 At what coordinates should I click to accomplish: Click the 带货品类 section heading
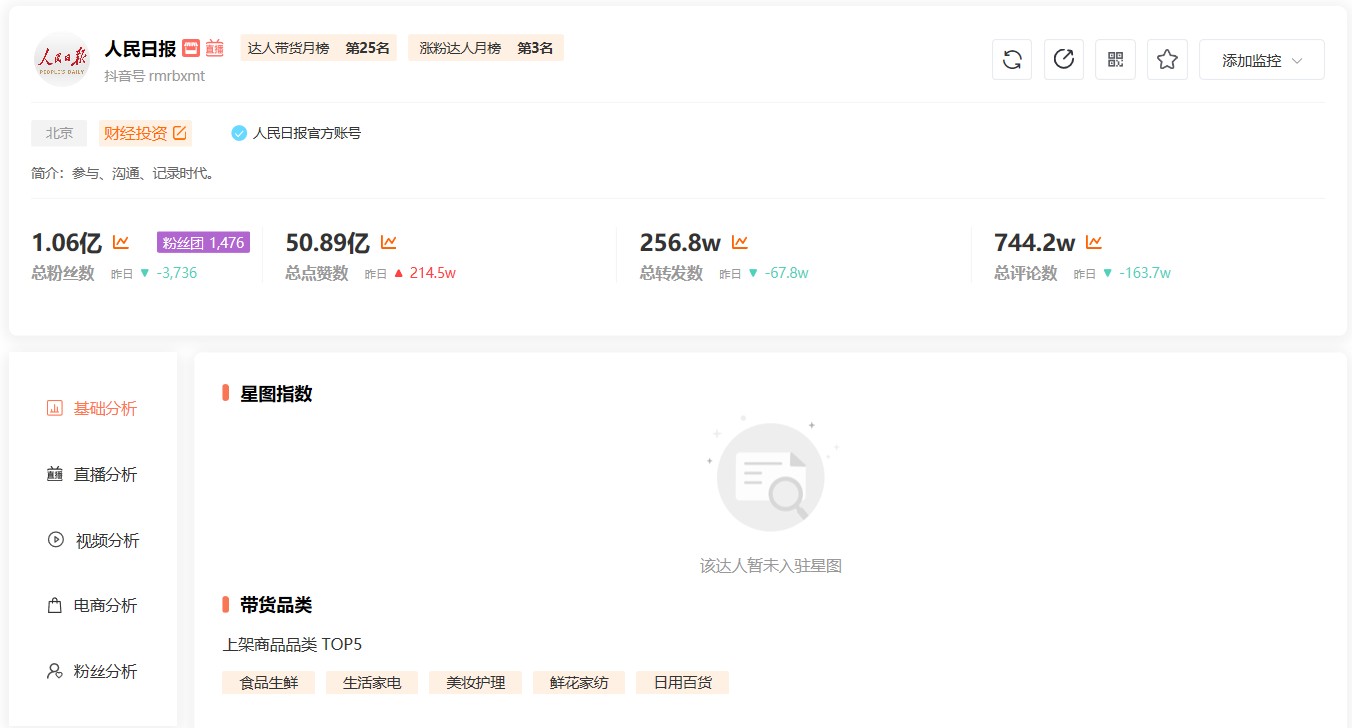point(276,605)
